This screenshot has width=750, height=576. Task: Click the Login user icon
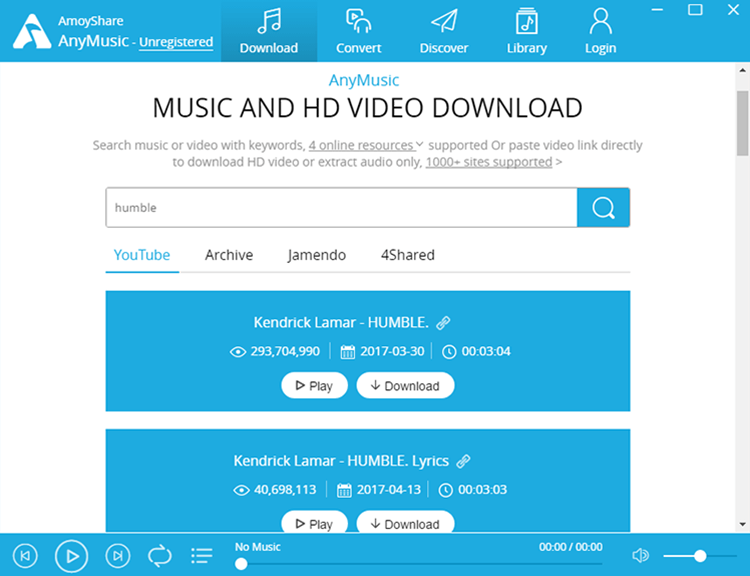[600, 22]
